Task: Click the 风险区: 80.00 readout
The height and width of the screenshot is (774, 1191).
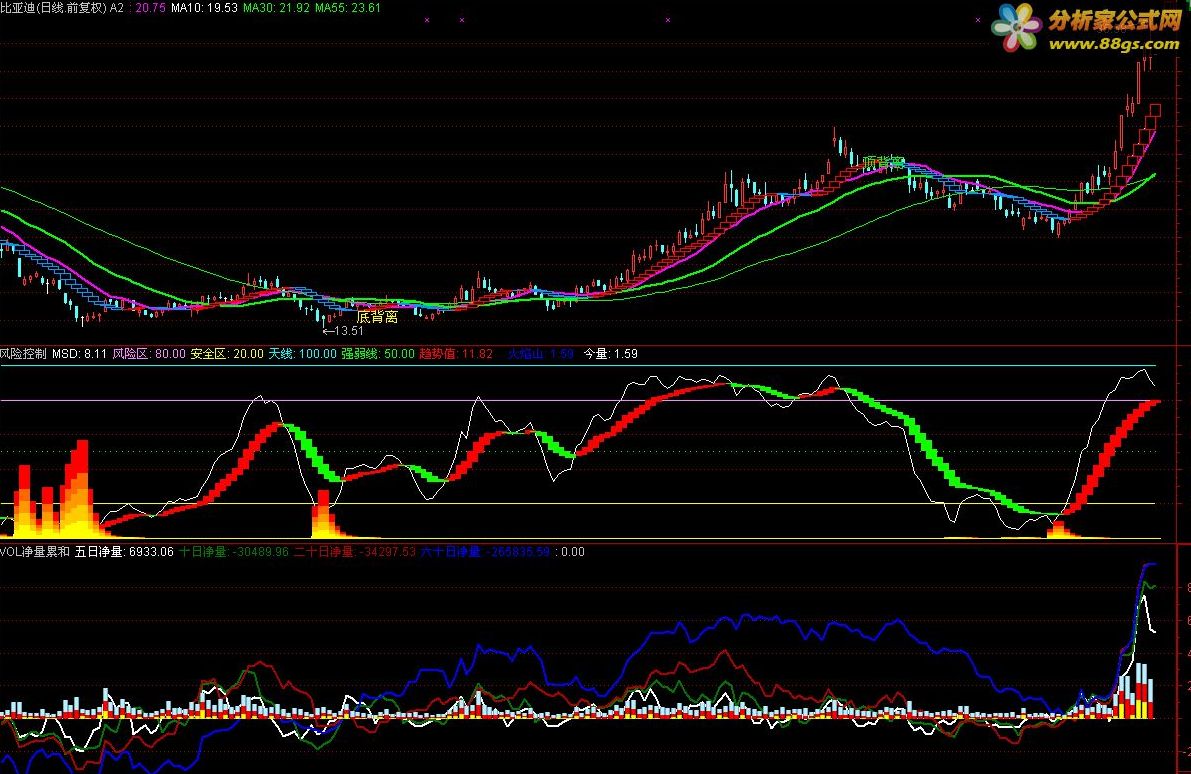Action: click(149, 354)
